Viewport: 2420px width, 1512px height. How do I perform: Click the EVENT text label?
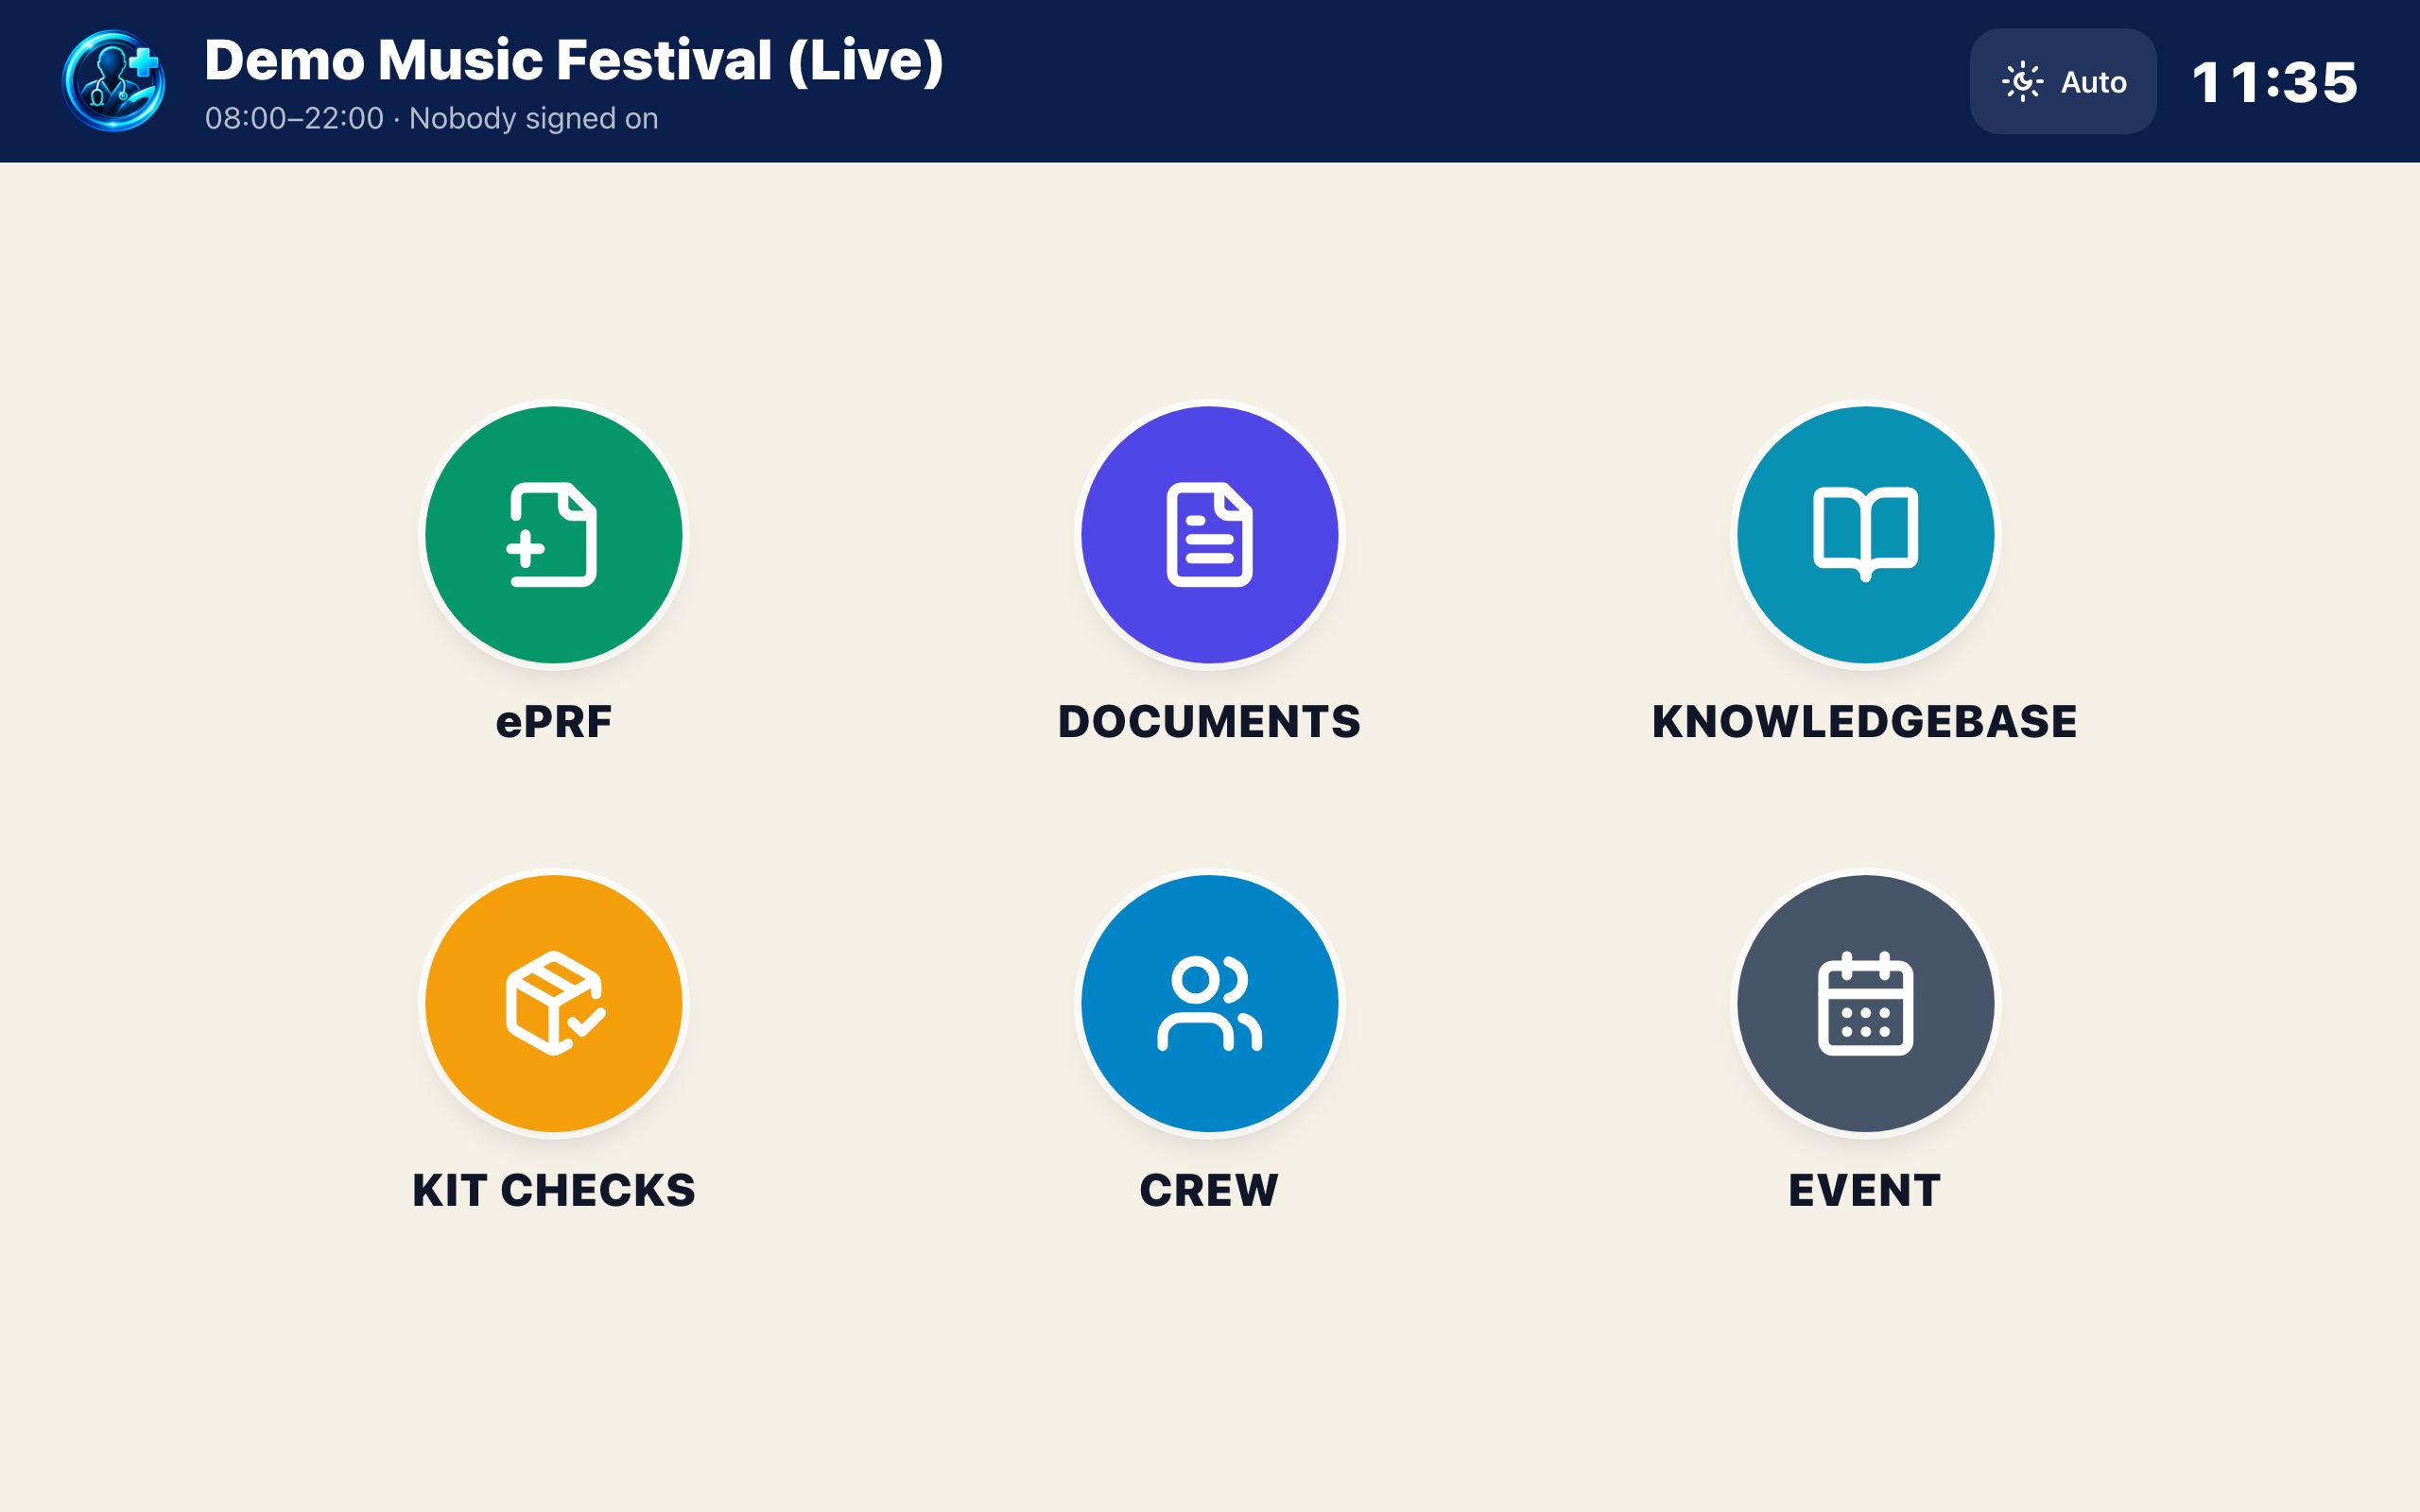point(1865,1190)
